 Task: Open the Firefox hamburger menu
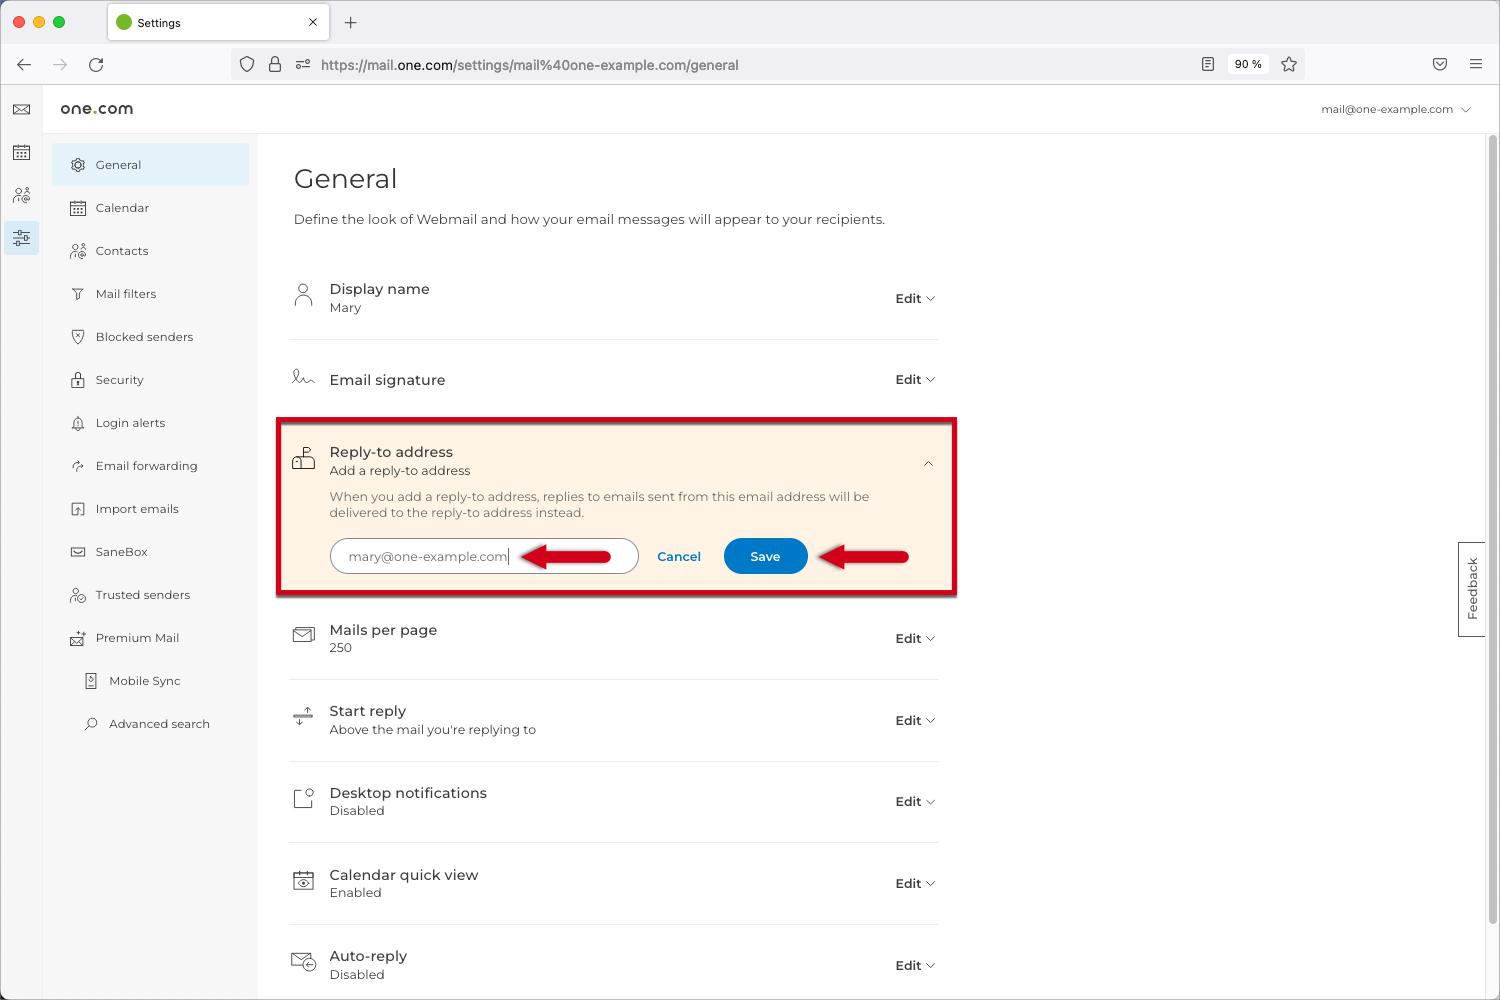[x=1476, y=65]
